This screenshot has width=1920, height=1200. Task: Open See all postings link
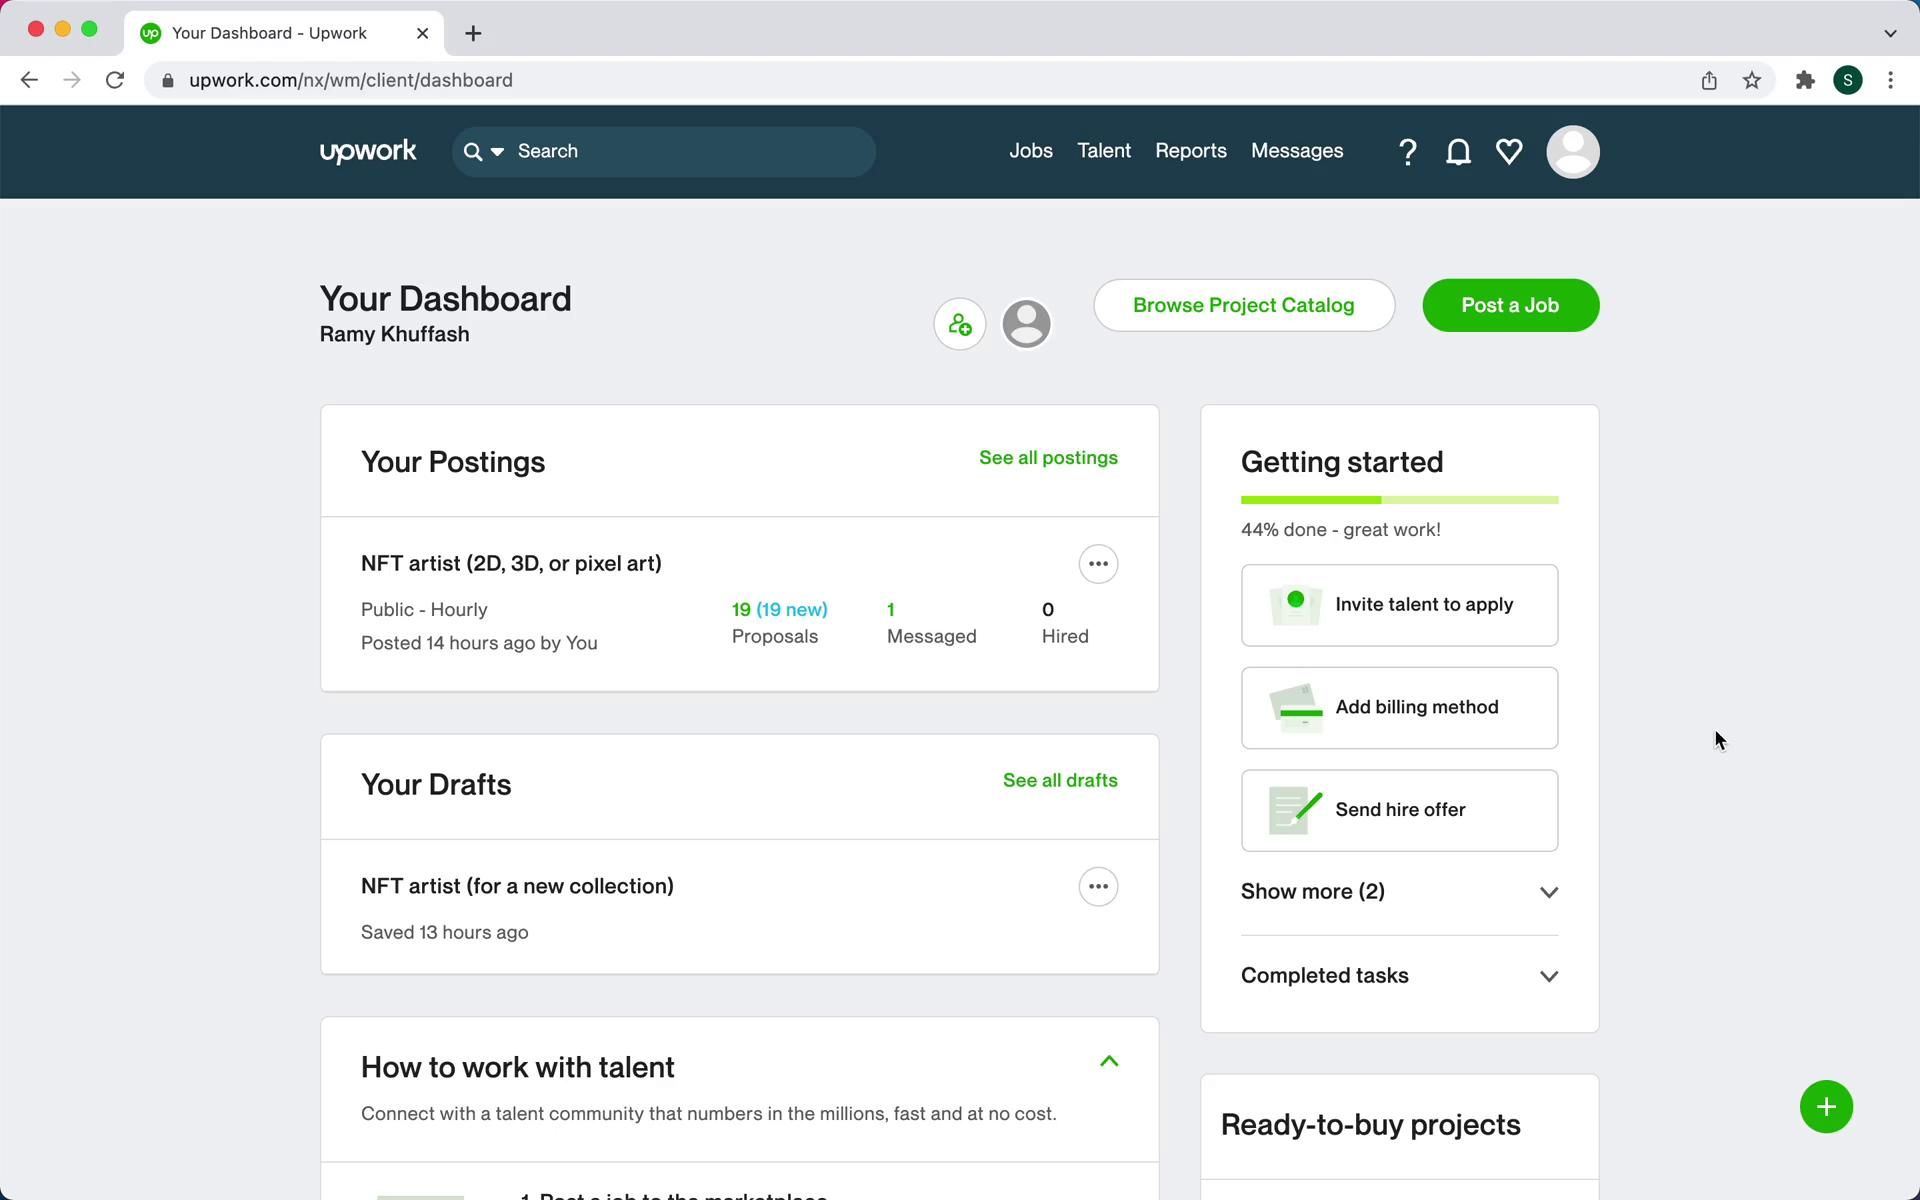[1047, 458]
